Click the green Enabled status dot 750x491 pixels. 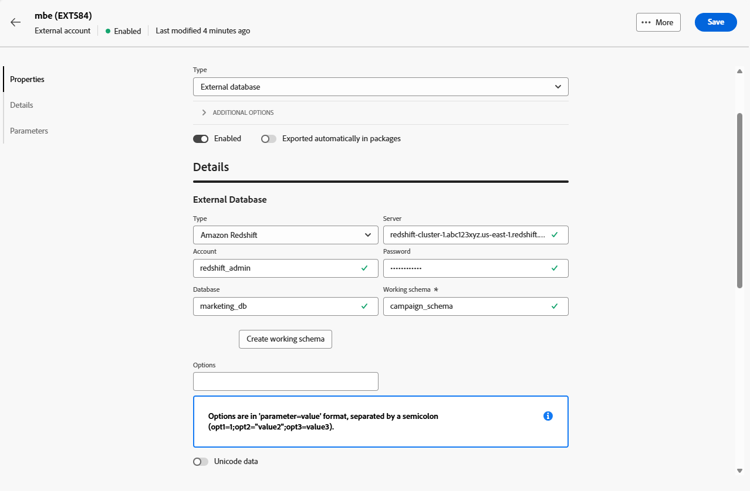pos(108,31)
